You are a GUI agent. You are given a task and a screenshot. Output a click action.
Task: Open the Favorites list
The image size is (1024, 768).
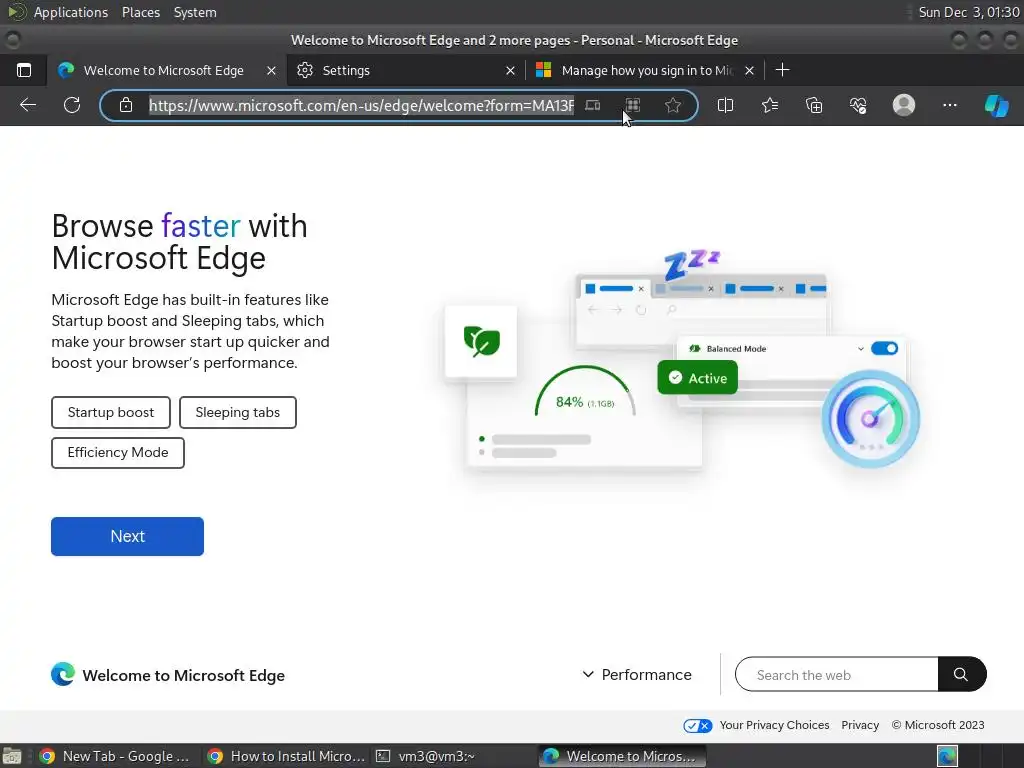pyautogui.click(x=770, y=105)
